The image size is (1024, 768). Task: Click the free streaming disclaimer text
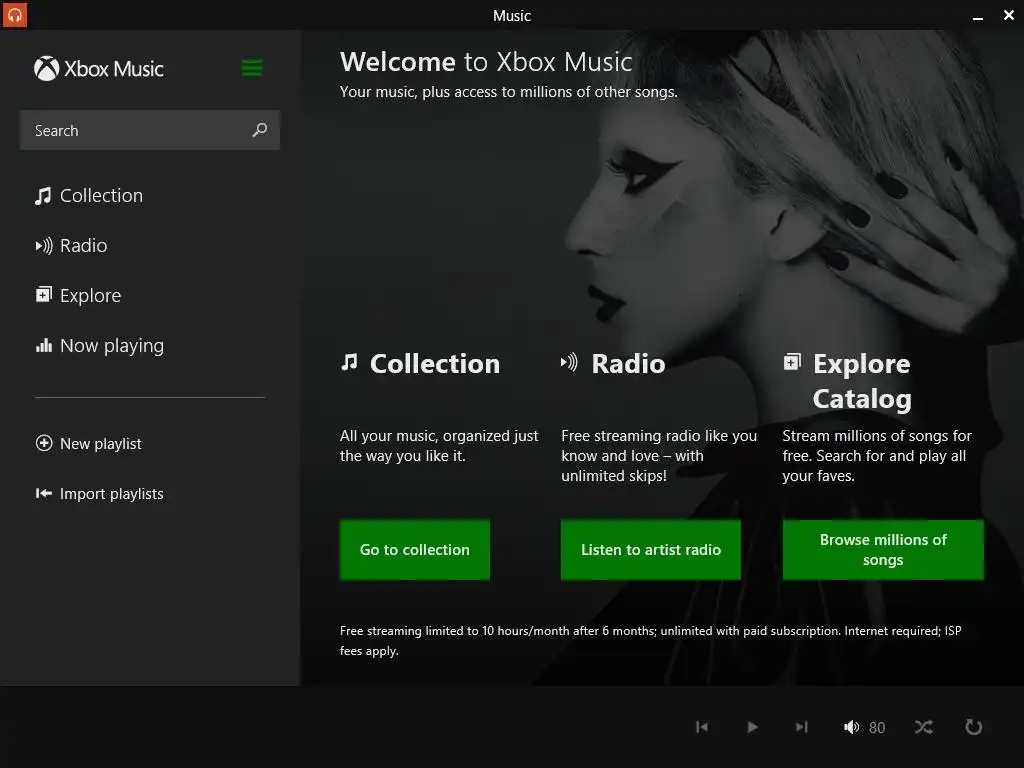pos(650,641)
